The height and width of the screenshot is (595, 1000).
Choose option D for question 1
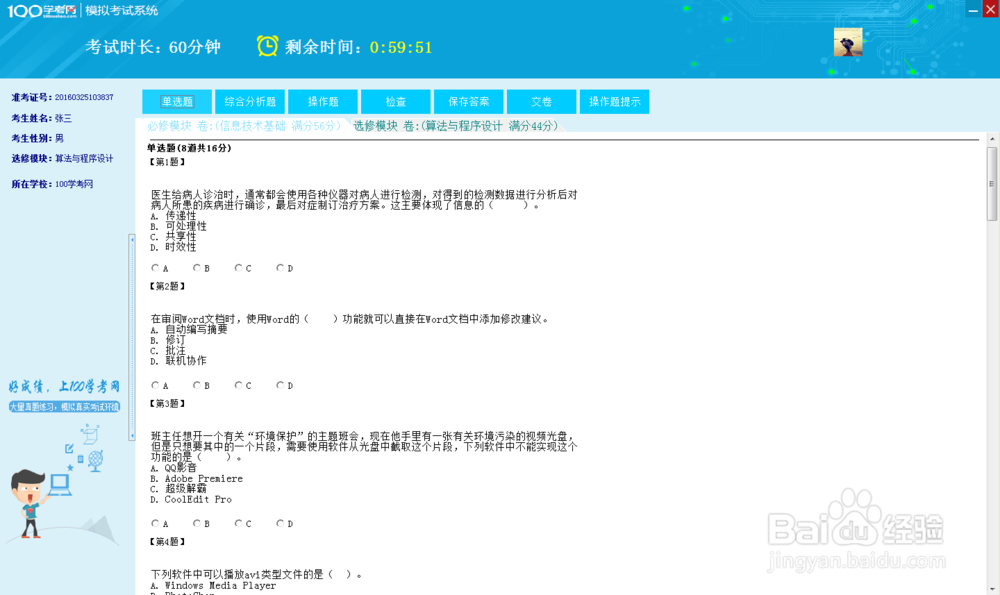point(280,268)
